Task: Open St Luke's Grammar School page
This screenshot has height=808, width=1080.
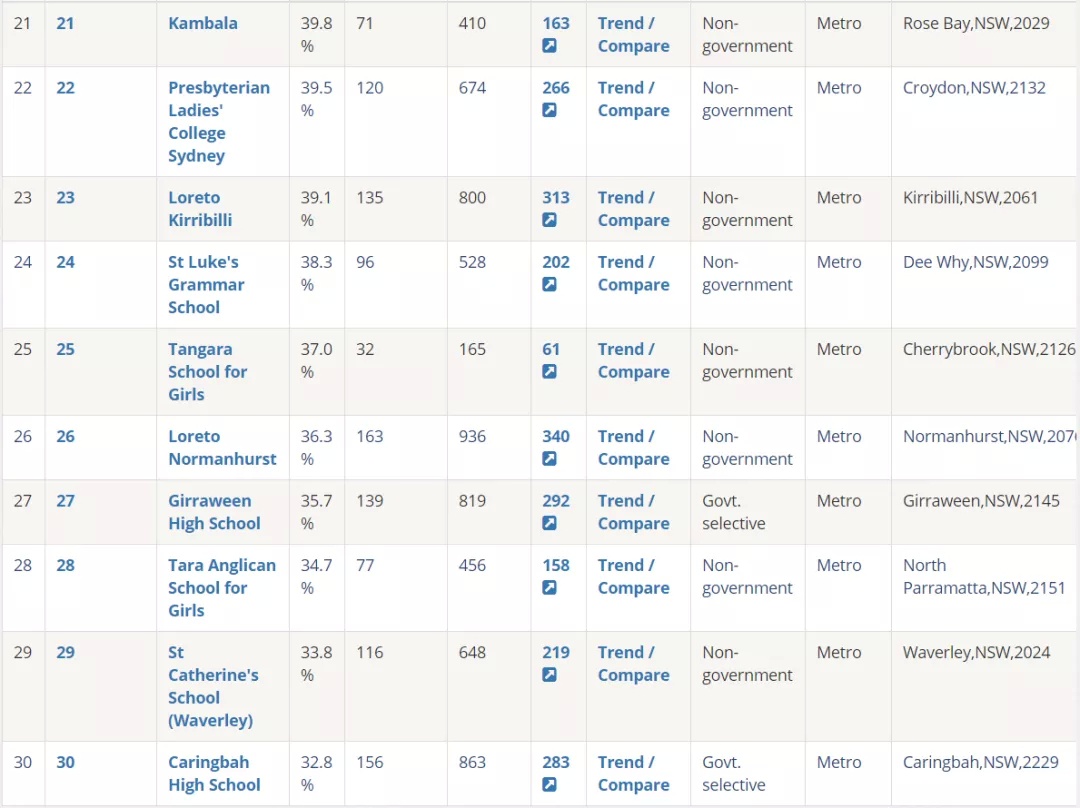Action: tap(206, 284)
